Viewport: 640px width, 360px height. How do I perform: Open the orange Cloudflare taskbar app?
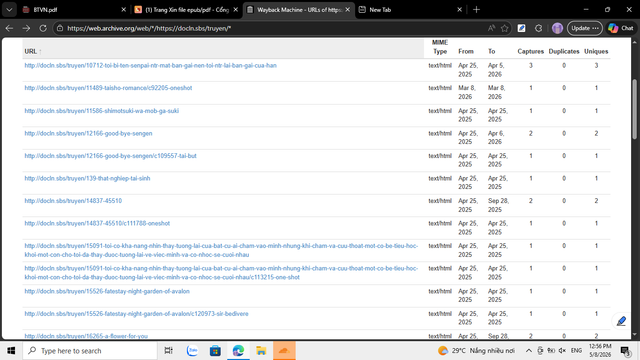tap(284, 351)
